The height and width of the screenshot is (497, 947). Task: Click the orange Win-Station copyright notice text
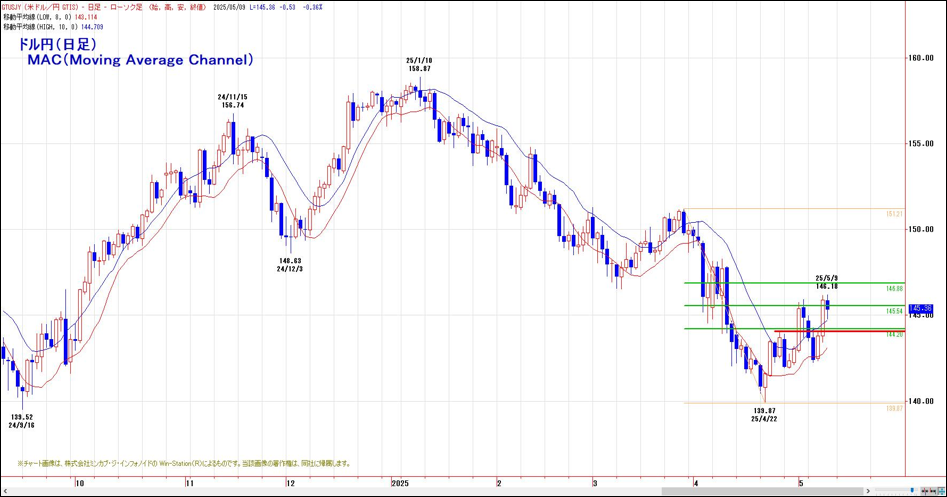(184, 464)
